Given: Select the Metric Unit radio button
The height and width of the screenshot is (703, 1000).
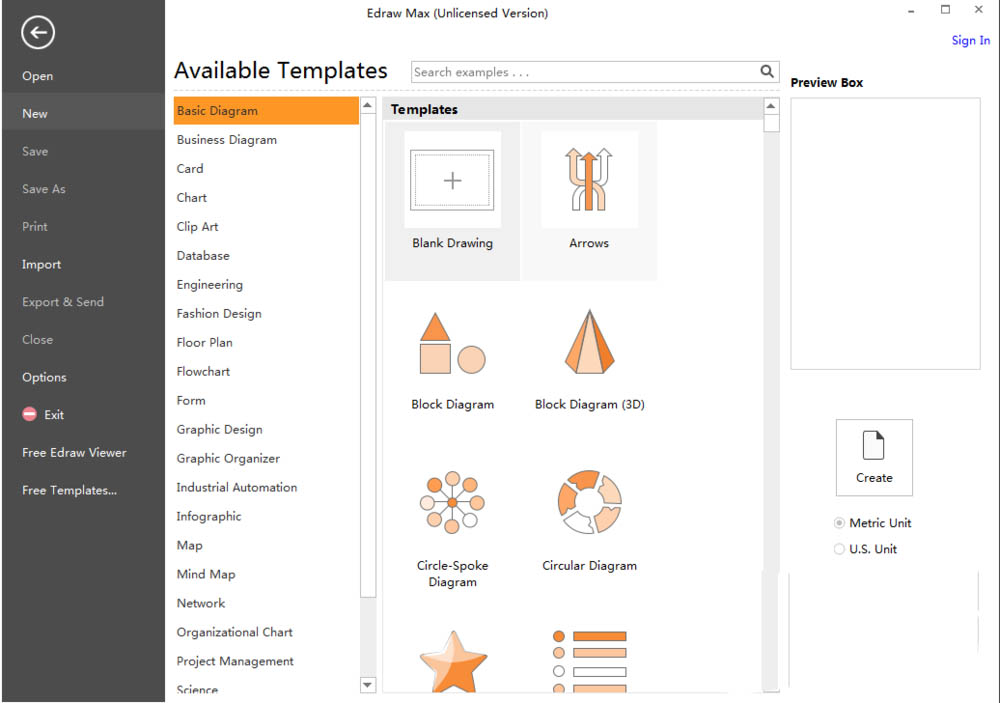Looking at the screenshot, I should (x=839, y=523).
